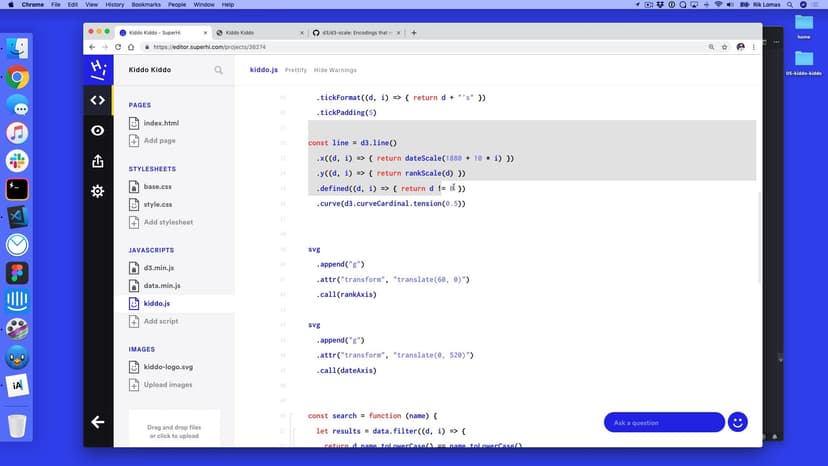Toggle Hide Warnings option
828x466 pixels.
point(335,70)
